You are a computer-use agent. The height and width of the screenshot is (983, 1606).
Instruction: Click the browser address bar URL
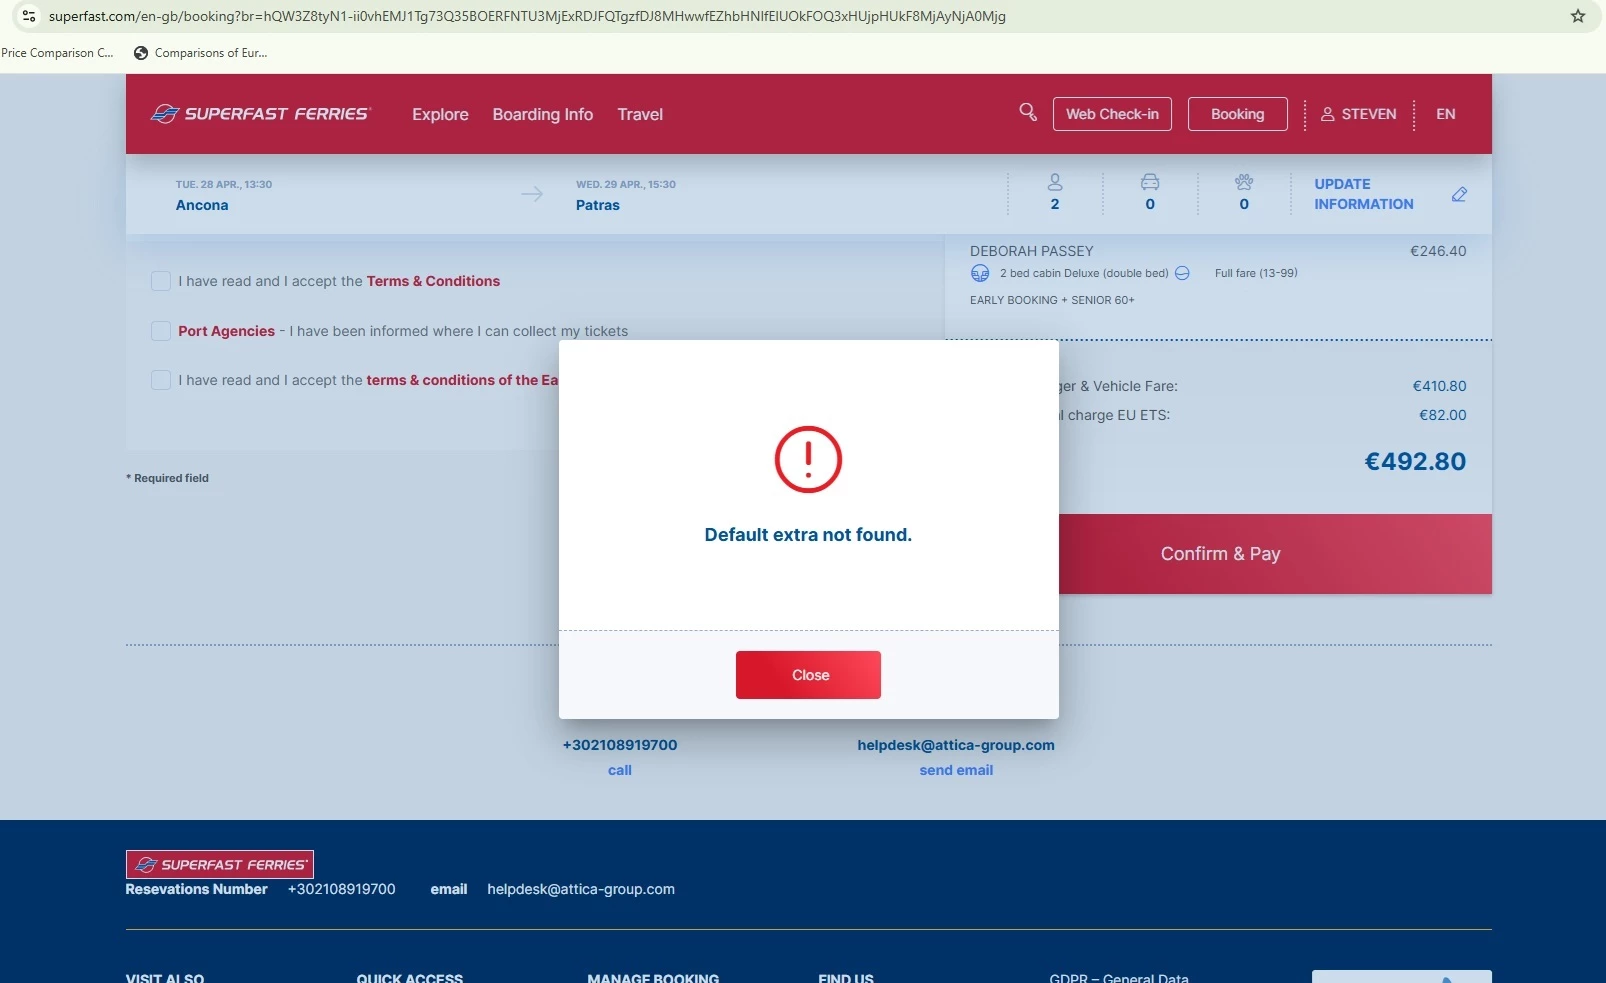pos(527,16)
